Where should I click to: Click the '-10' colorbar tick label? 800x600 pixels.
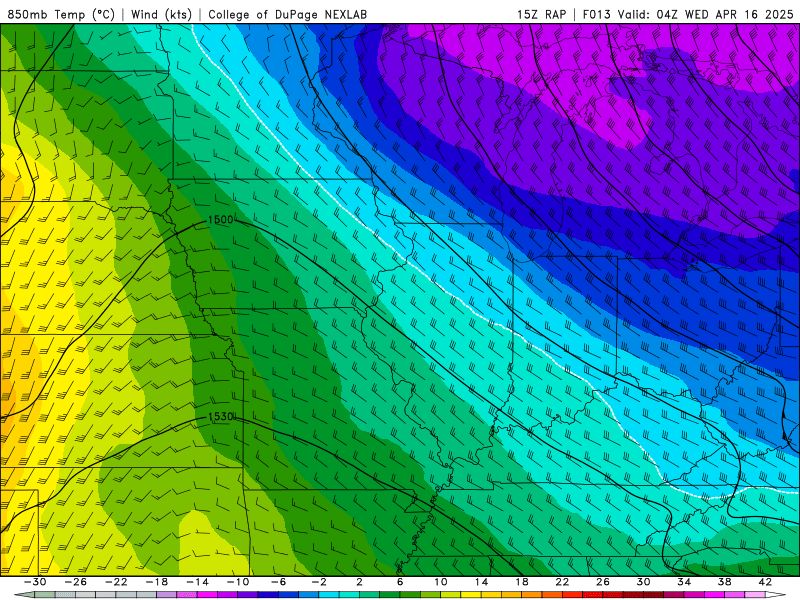pos(238,582)
